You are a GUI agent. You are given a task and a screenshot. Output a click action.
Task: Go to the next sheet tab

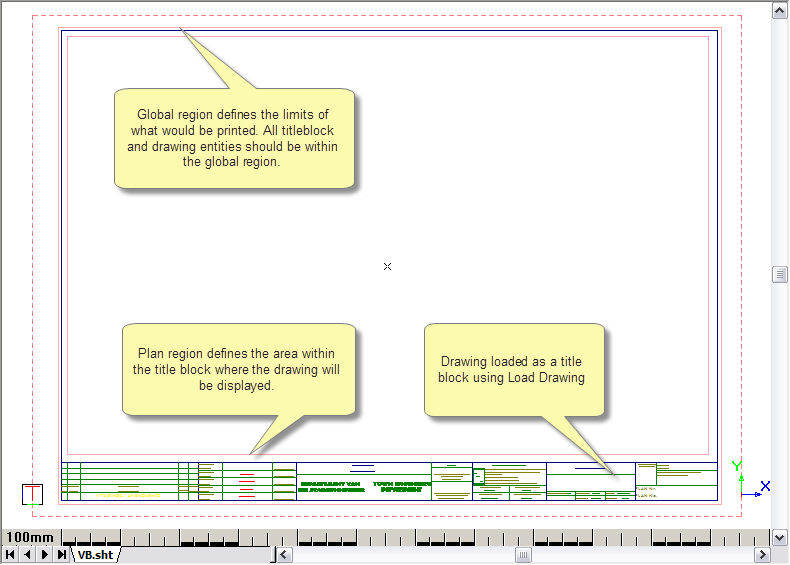[x=44, y=554]
